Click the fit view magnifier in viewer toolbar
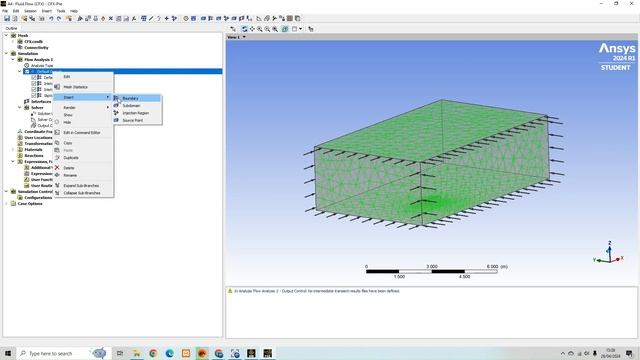Screen dimensions: 640x360 tap(275, 29)
